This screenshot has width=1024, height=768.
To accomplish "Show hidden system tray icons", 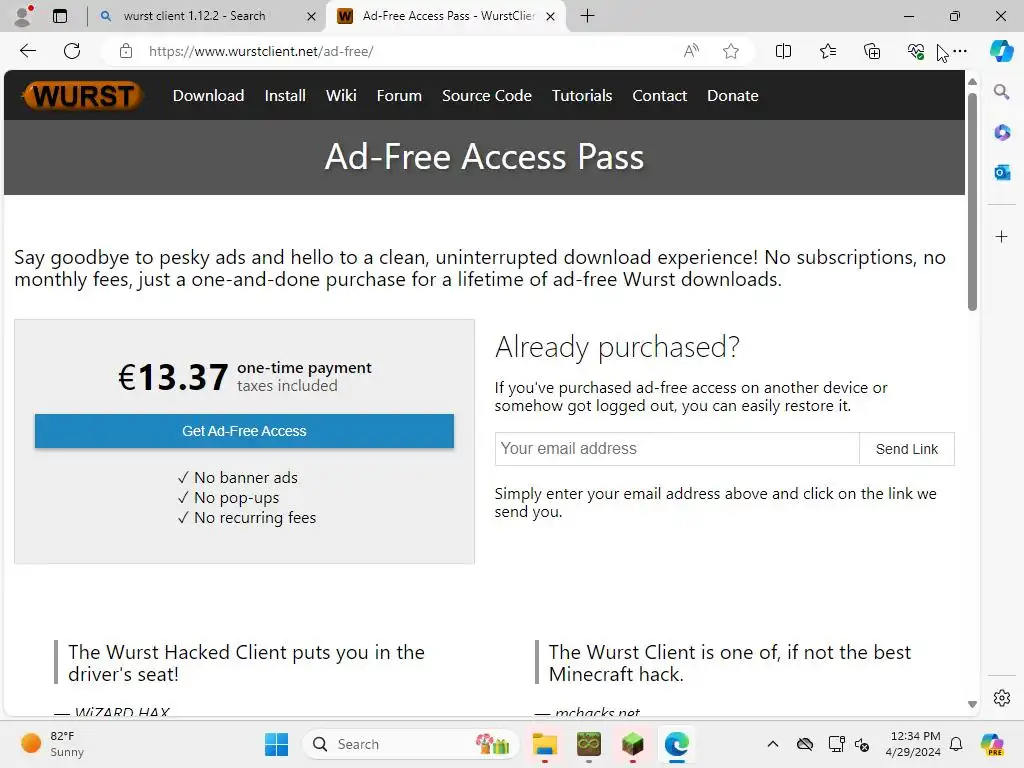I will (x=773, y=744).
